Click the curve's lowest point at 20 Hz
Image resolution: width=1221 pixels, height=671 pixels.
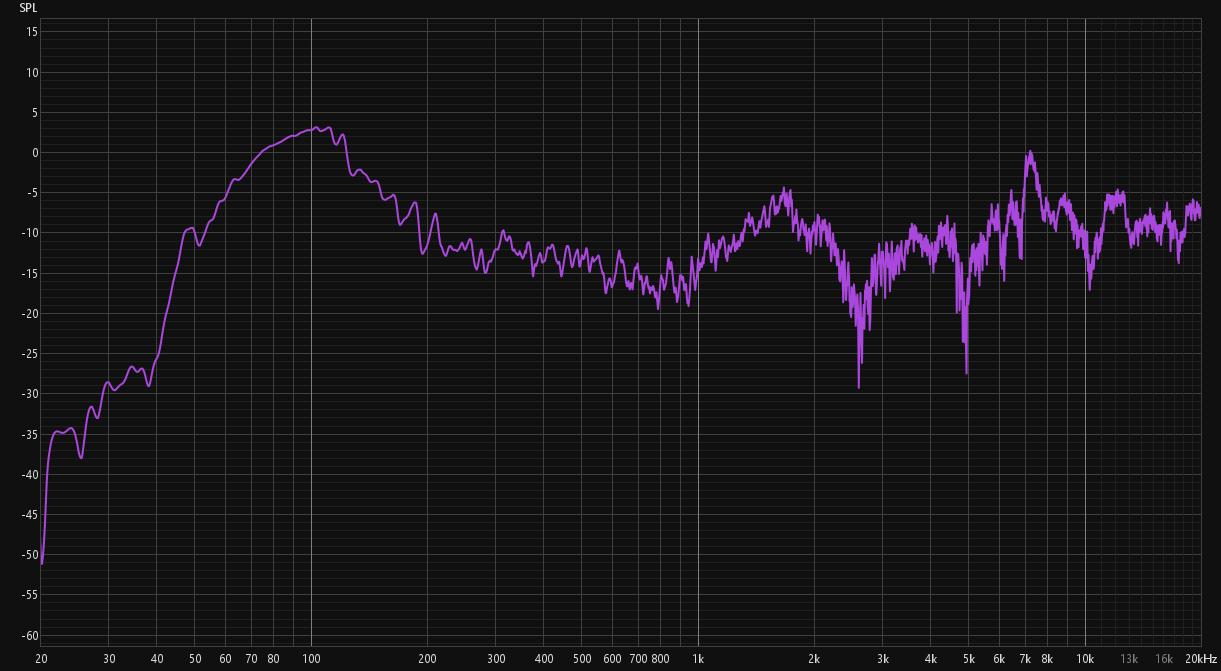pyautogui.click(x=42, y=563)
